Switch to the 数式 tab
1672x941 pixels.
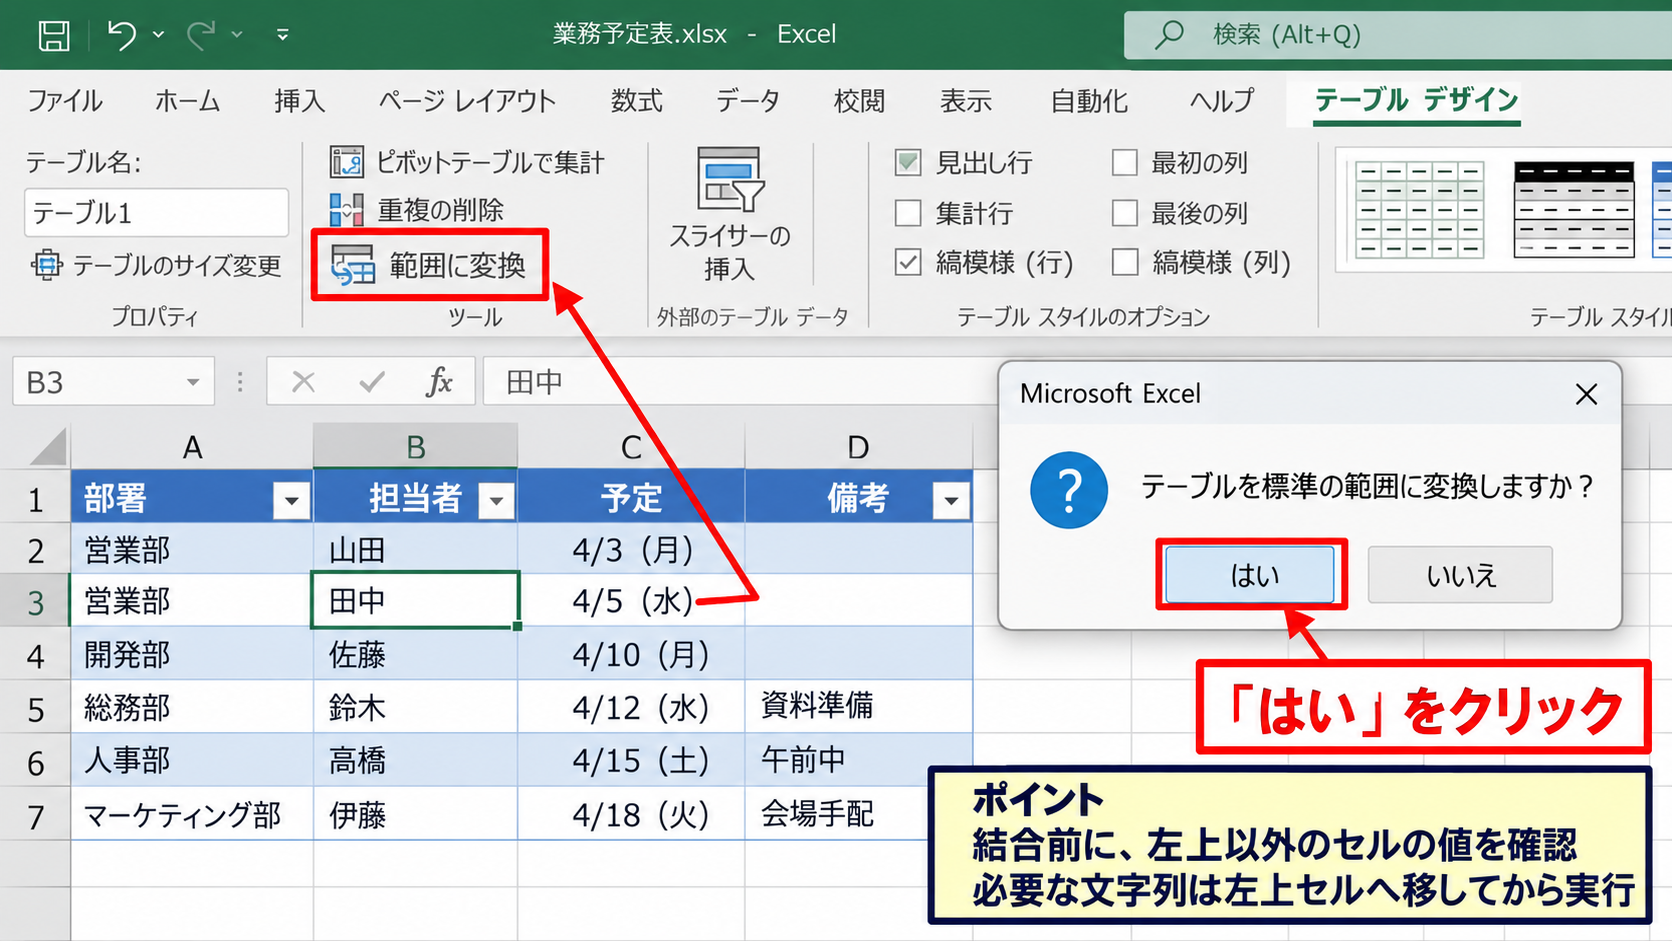[637, 101]
